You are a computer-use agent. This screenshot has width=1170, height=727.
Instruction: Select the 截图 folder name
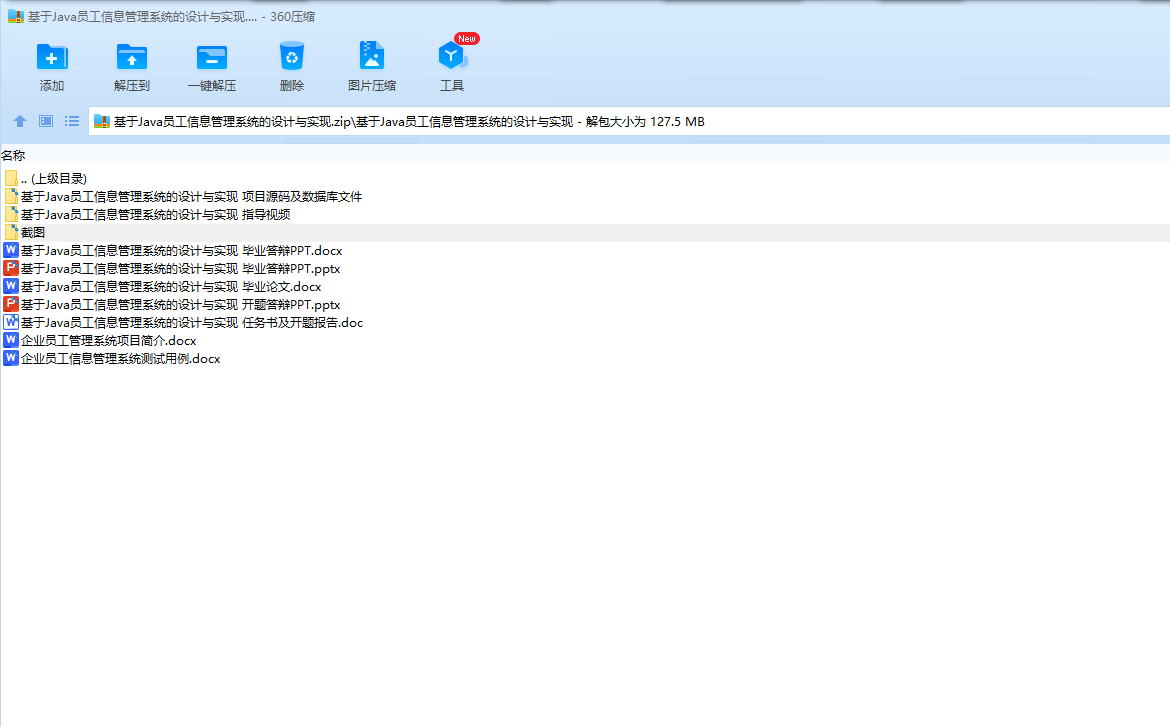(33, 232)
